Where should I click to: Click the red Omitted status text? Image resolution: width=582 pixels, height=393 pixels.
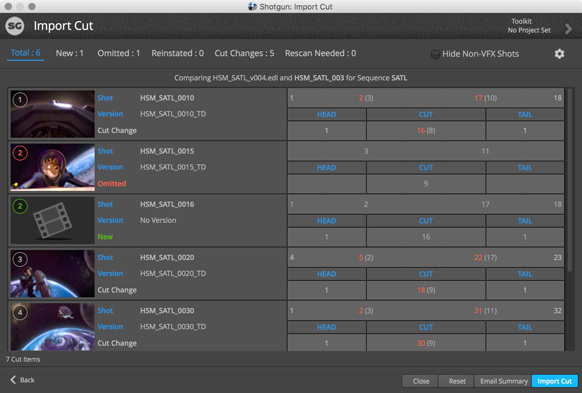(x=112, y=183)
